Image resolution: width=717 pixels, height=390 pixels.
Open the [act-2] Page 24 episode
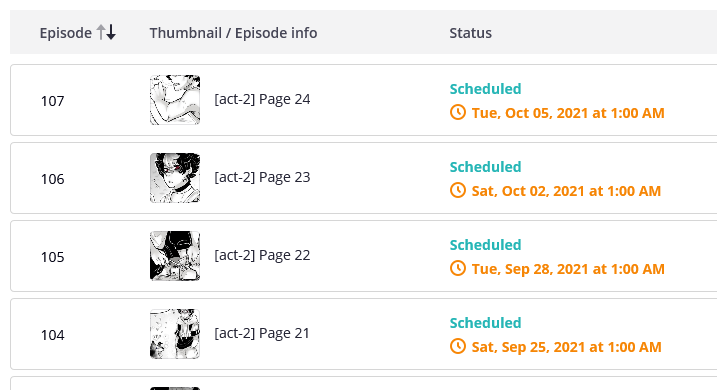(x=262, y=99)
